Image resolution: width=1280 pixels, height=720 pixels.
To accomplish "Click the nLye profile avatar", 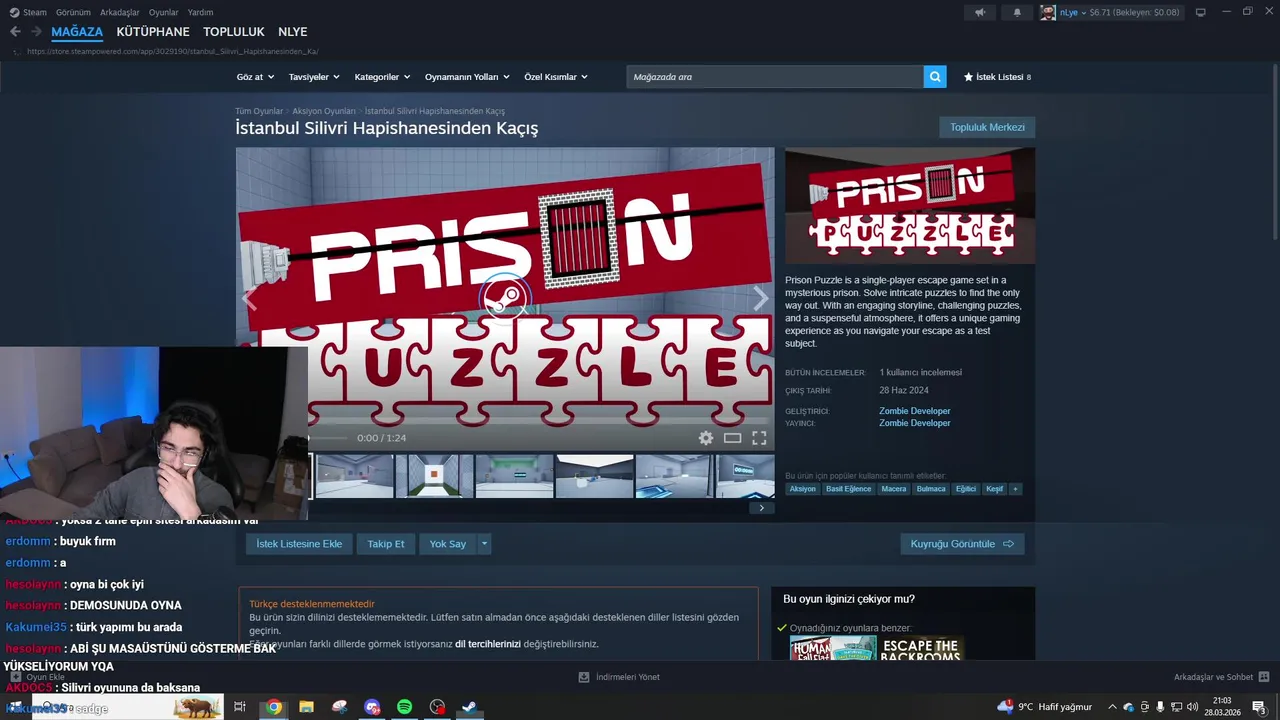I will tap(1048, 12).
